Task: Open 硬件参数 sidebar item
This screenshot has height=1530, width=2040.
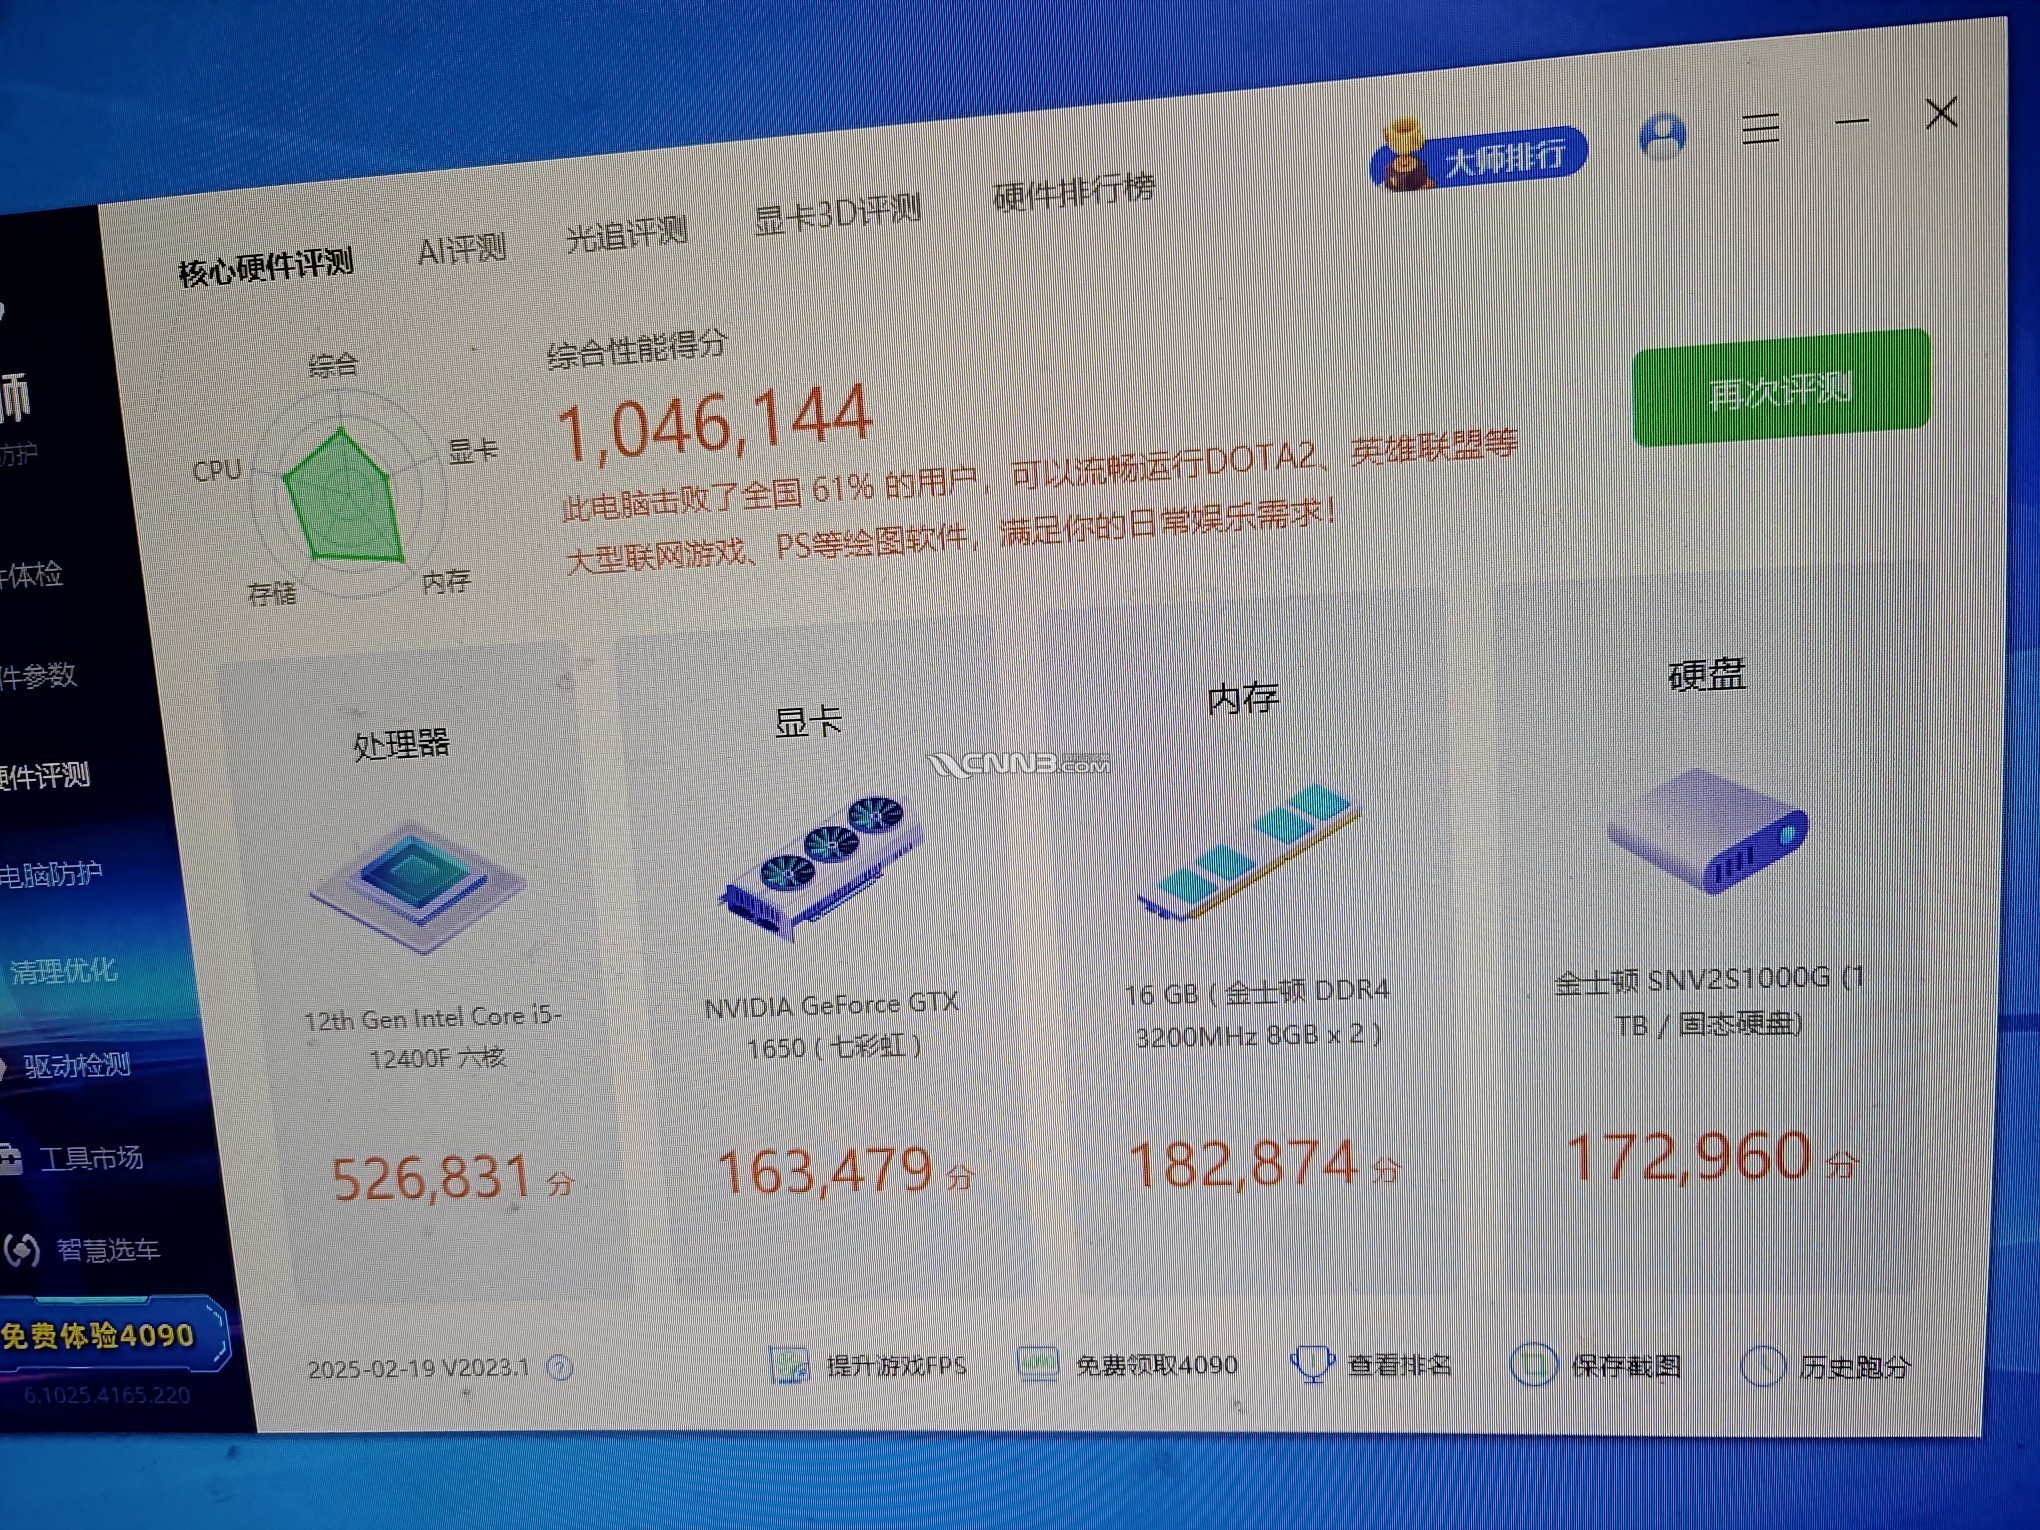Action: tap(38, 676)
